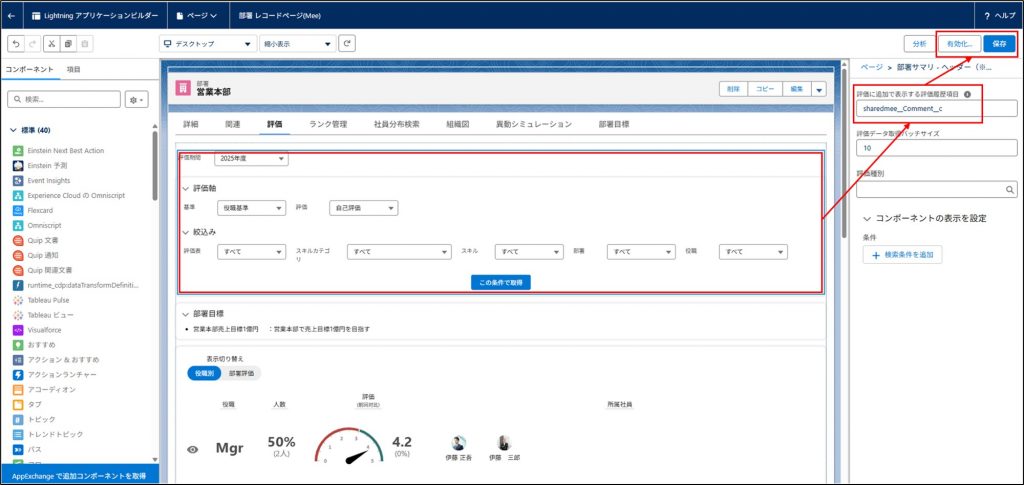The image size is (1024, 485).
Task: Open the 2025年度 period dropdown
Action: click(x=251, y=158)
